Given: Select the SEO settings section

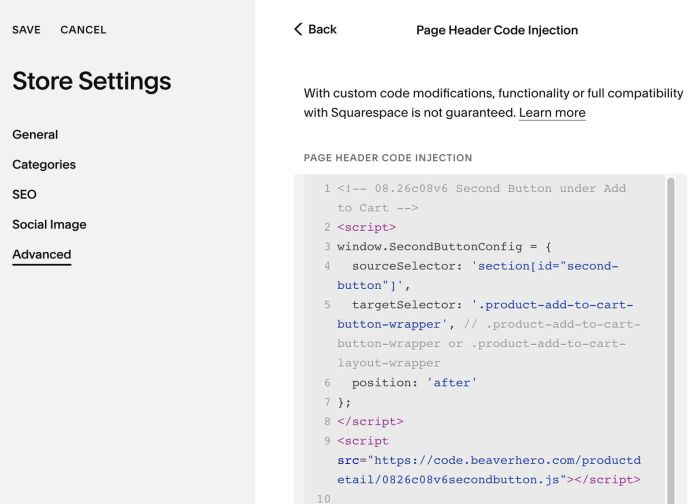Looking at the screenshot, I should coord(25,194).
